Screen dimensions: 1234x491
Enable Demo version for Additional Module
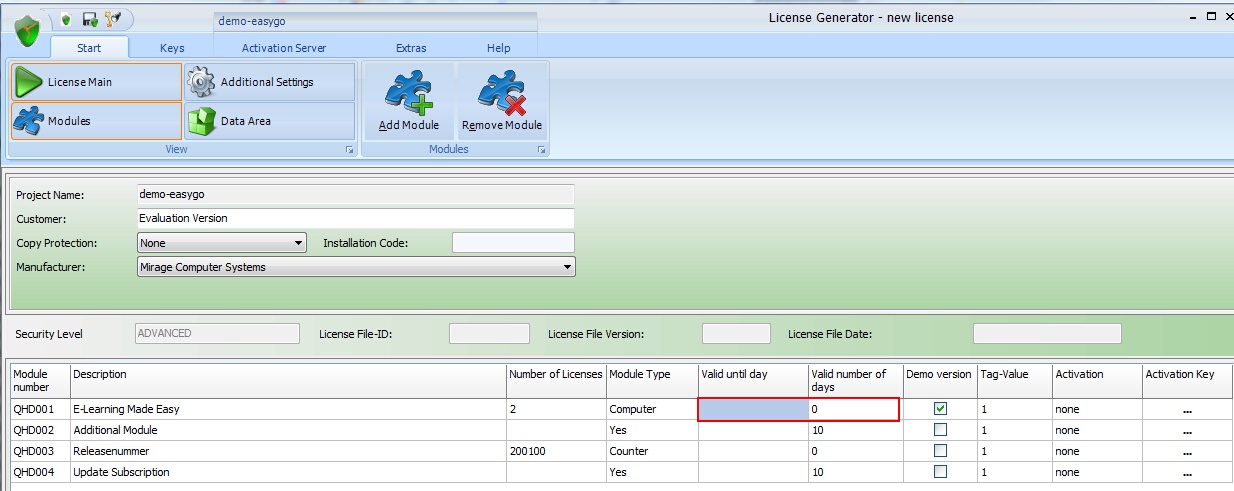[x=940, y=430]
